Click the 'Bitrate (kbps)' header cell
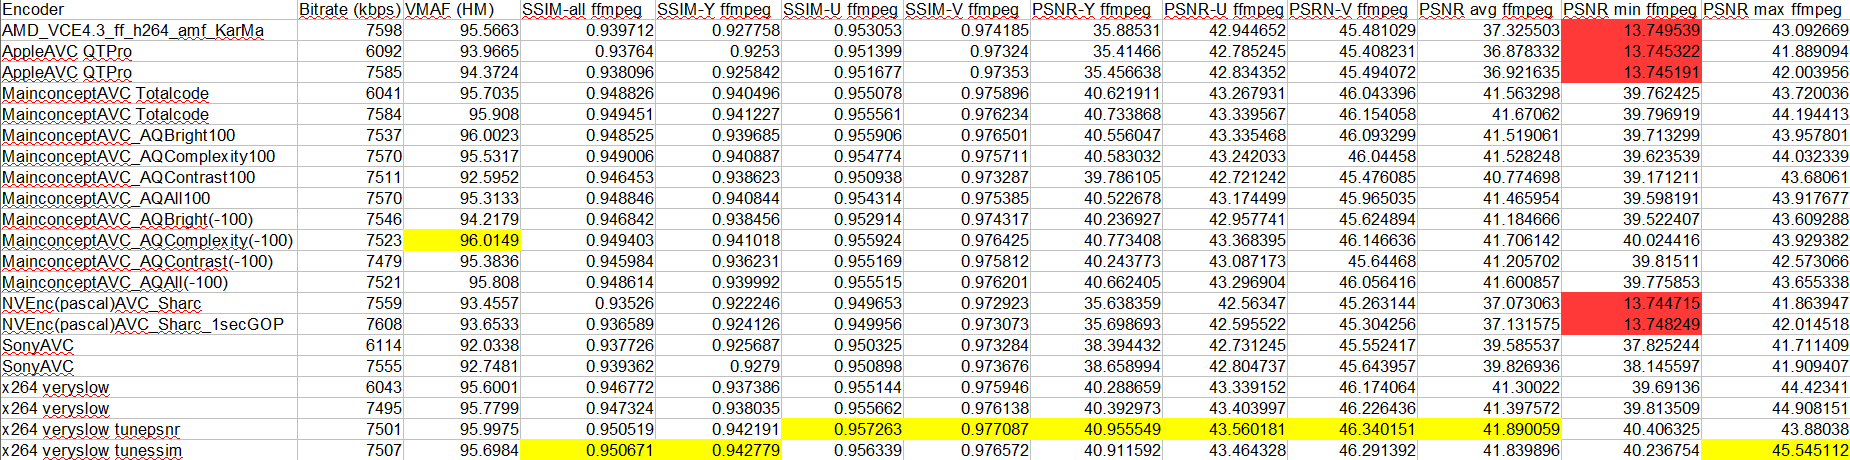 (x=350, y=10)
